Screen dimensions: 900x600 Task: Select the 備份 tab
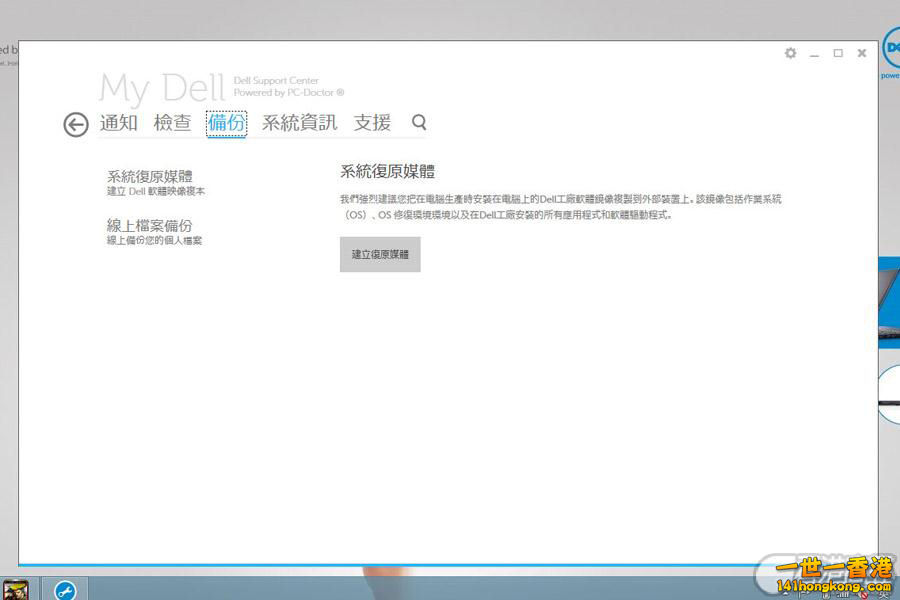226,123
